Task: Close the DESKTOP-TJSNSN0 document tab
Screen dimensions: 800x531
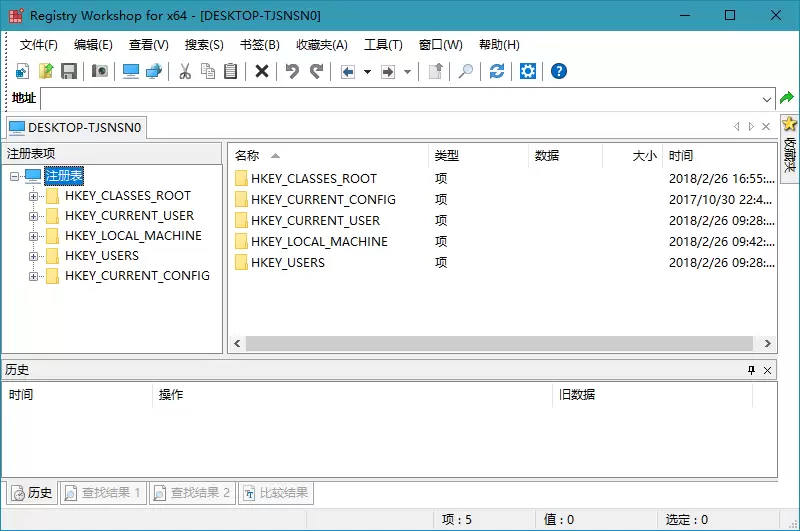Action: [x=766, y=127]
